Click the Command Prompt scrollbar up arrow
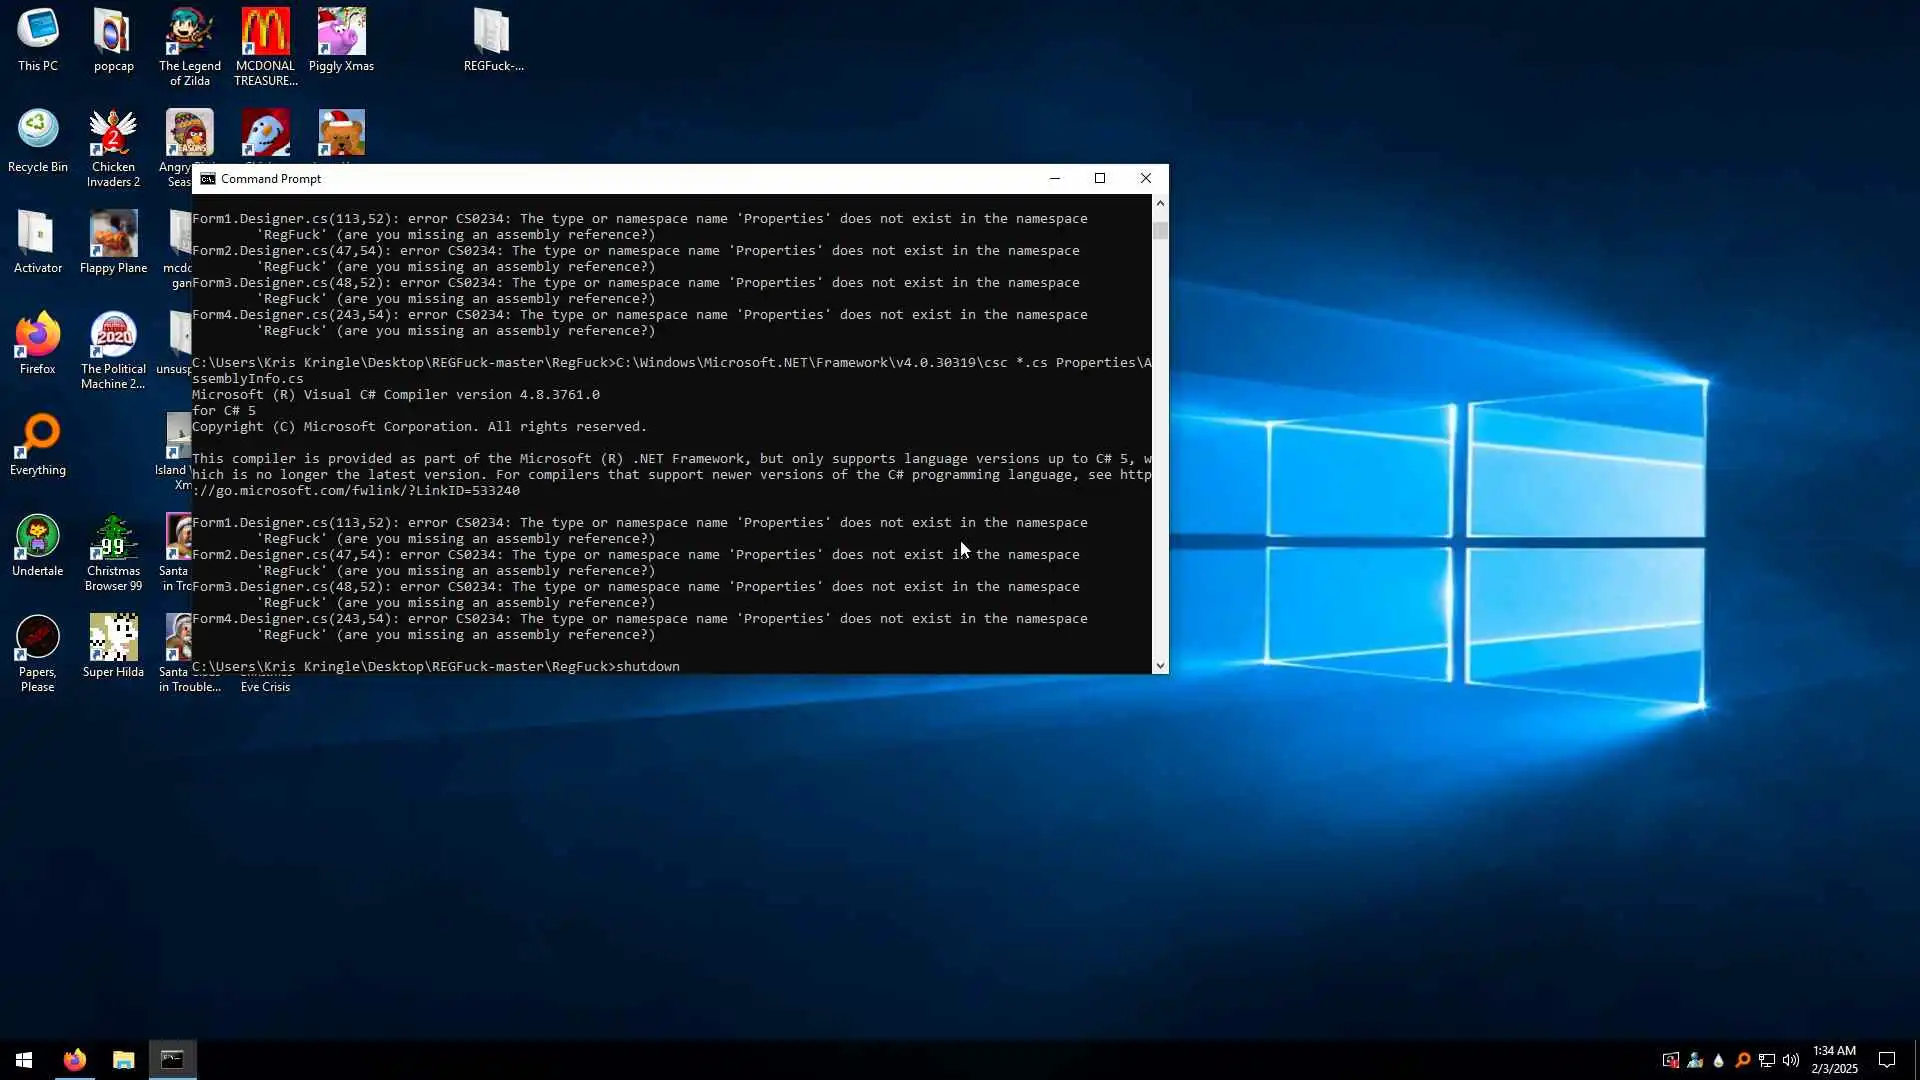Image resolution: width=1920 pixels, height=1080 pixels. click(1160, 203)
